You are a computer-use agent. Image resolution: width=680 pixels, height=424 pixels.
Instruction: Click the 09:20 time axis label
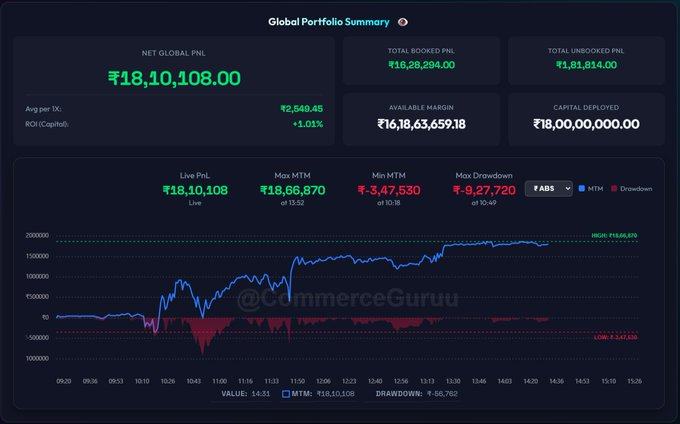point(64,381)
